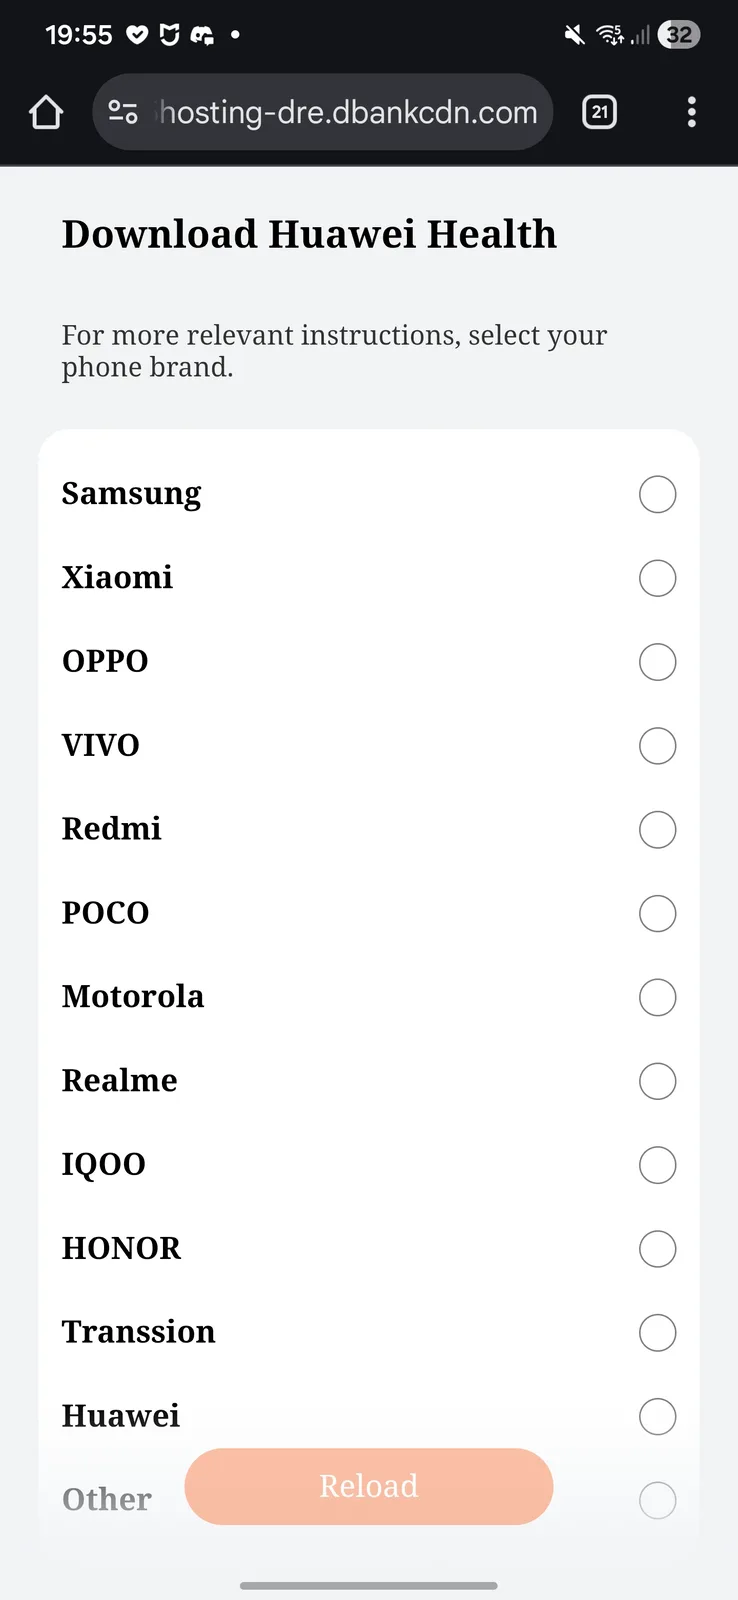Select the Samsung radio button
This screenshot has height=1600, width=738.
[x=657, y=494]
